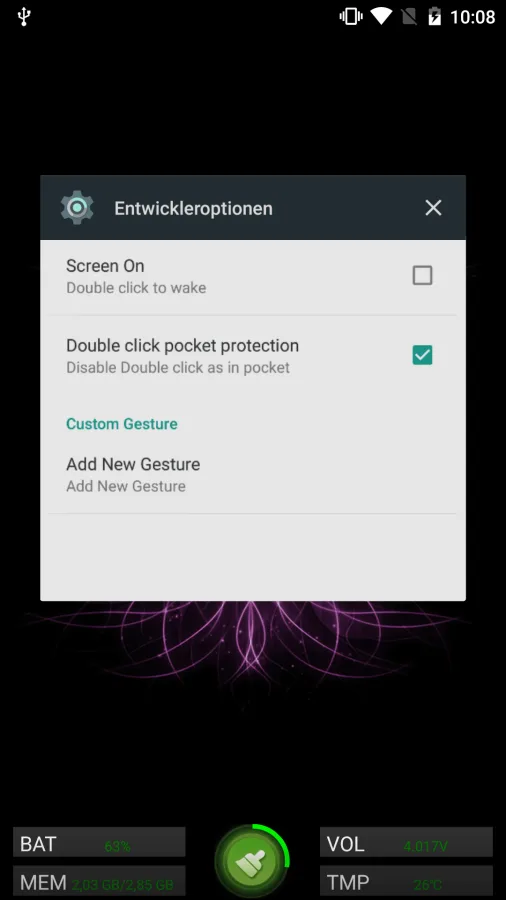Tap the 10:08 clock display
Image resolution: width=506 pixels, height=900 pixels.
coord(473,17)
